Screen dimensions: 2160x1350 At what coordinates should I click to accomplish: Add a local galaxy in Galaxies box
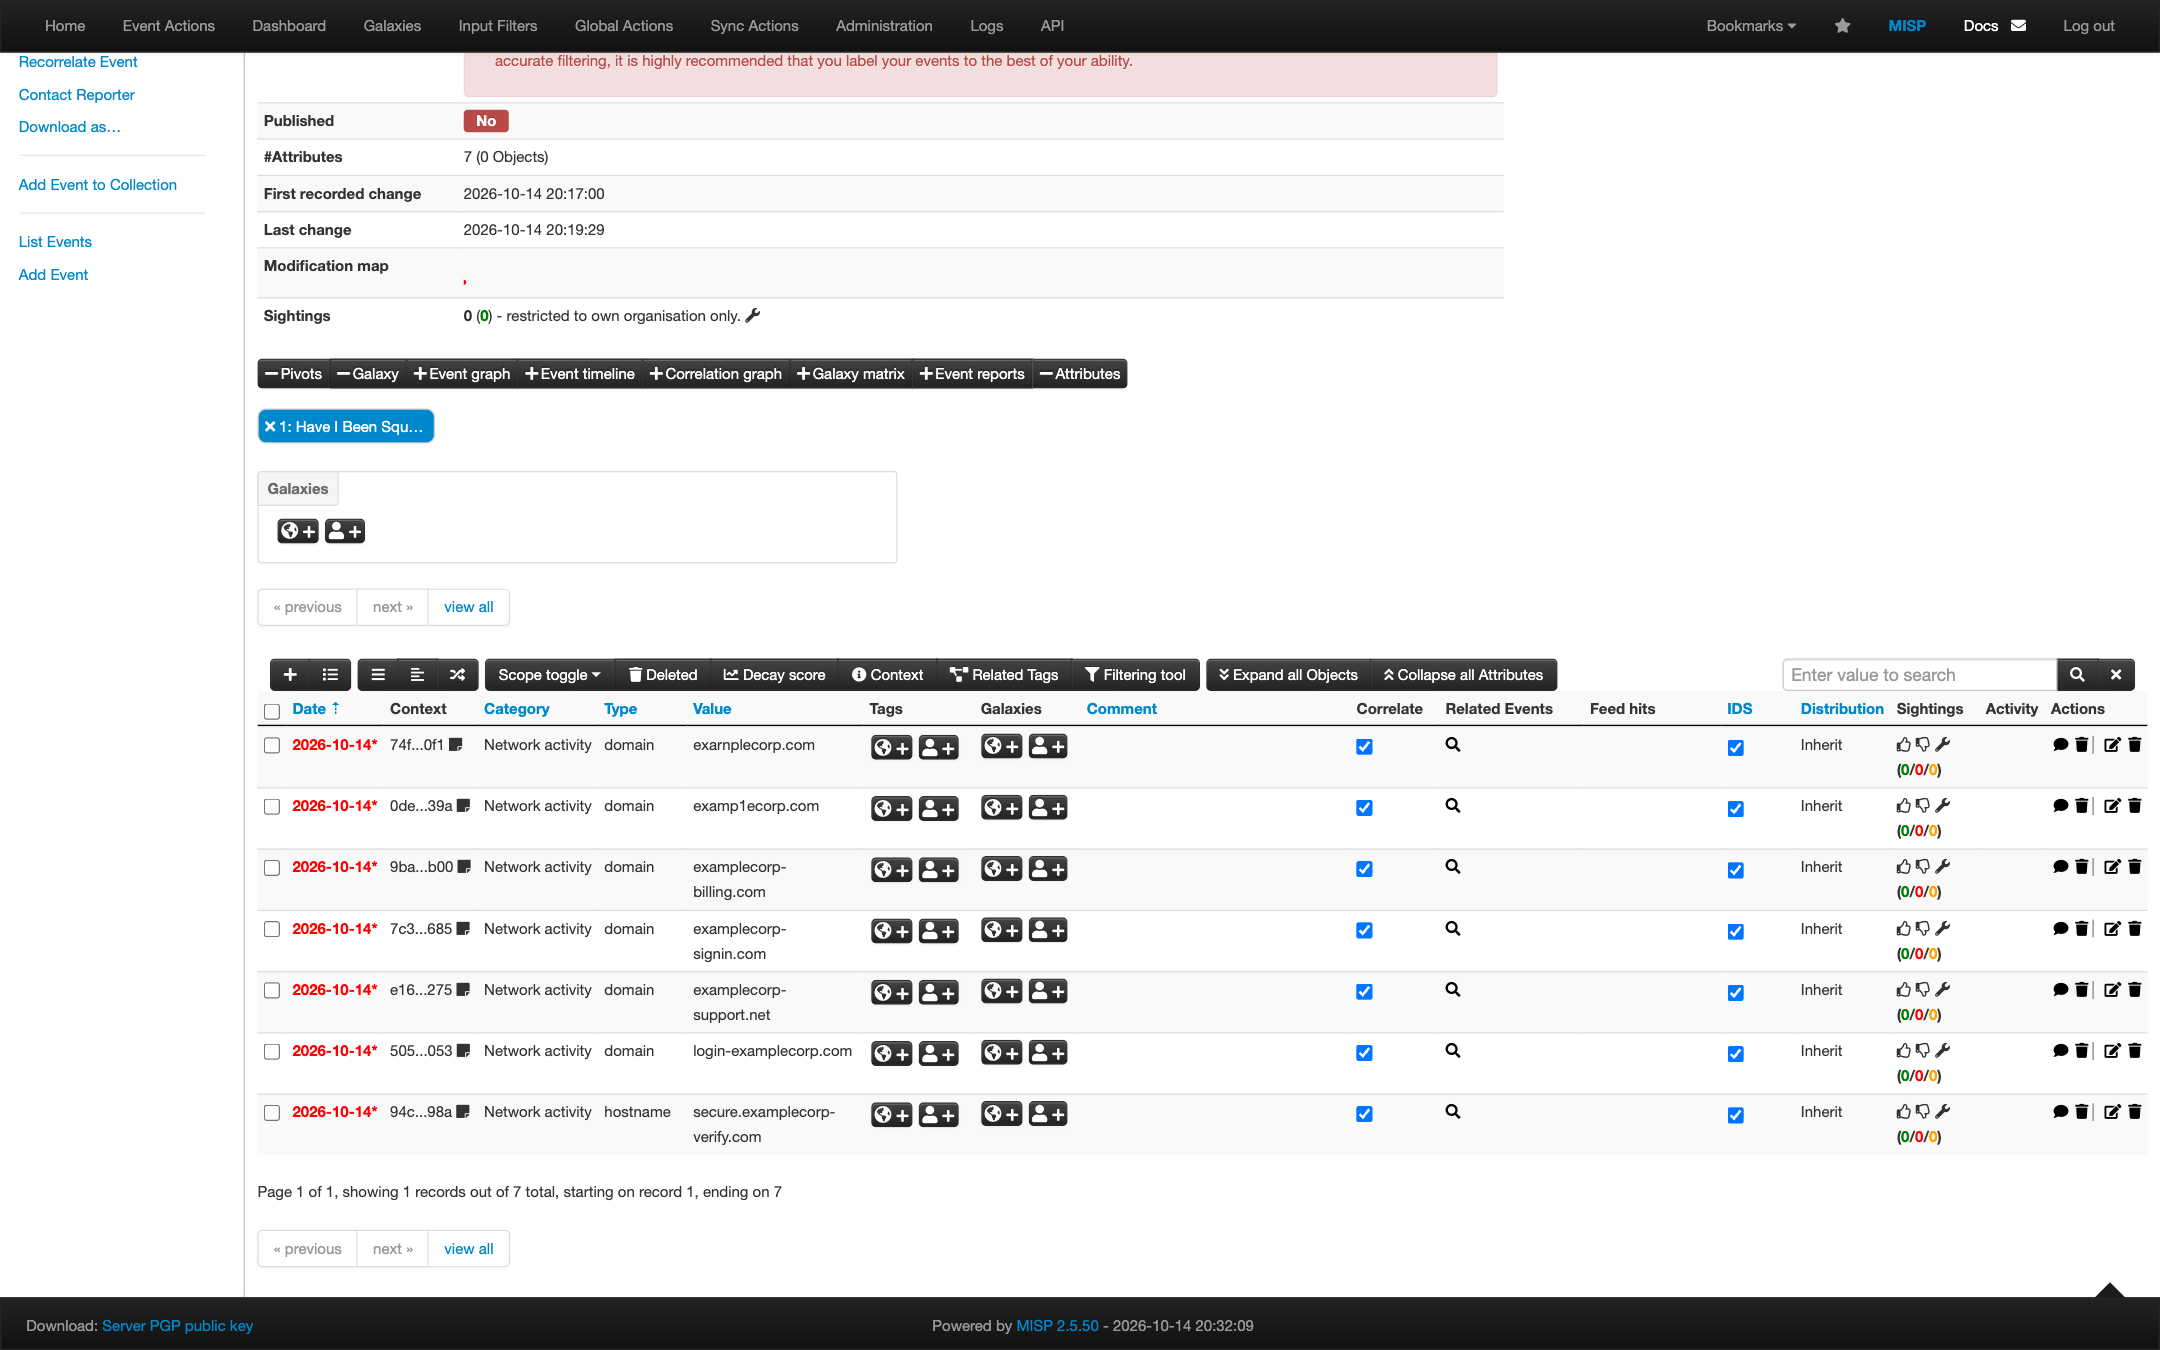[x=345, y=531]
